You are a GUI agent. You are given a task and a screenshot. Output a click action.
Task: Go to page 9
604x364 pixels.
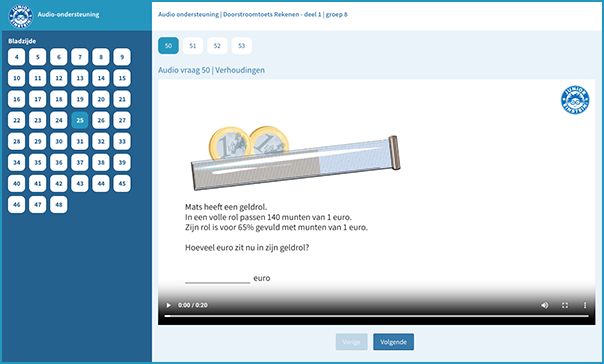coord(122,57)
